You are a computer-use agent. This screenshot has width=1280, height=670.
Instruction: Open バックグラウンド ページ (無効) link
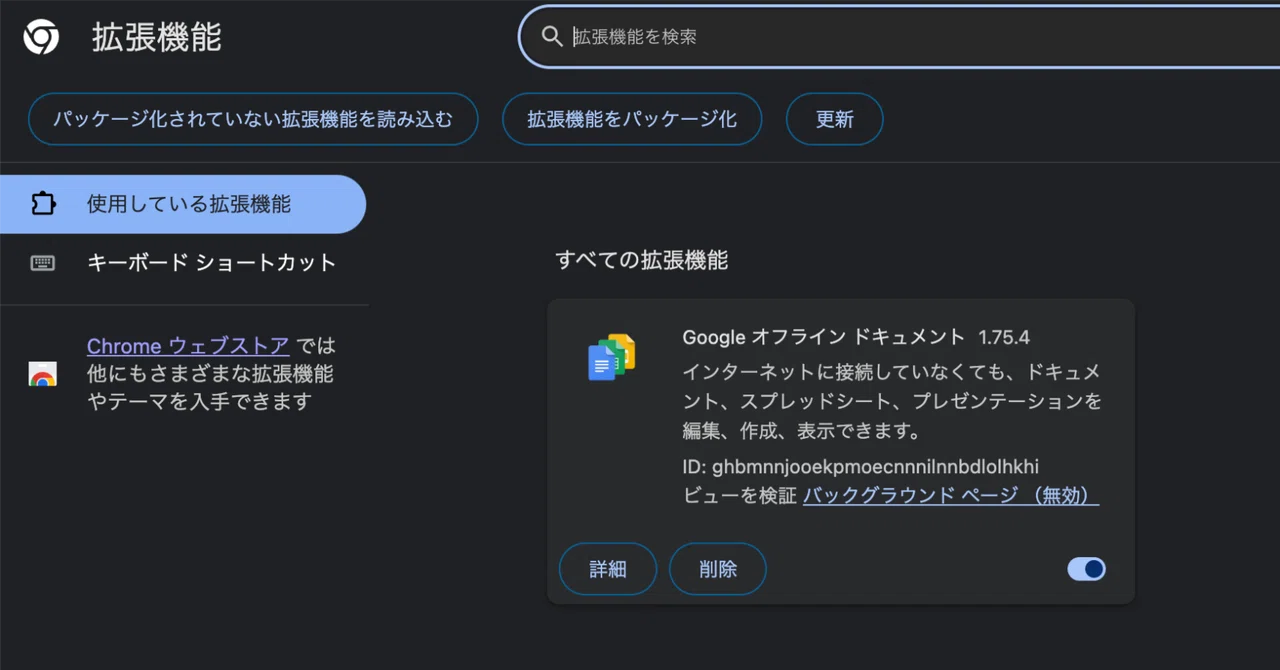pos(951,495)
